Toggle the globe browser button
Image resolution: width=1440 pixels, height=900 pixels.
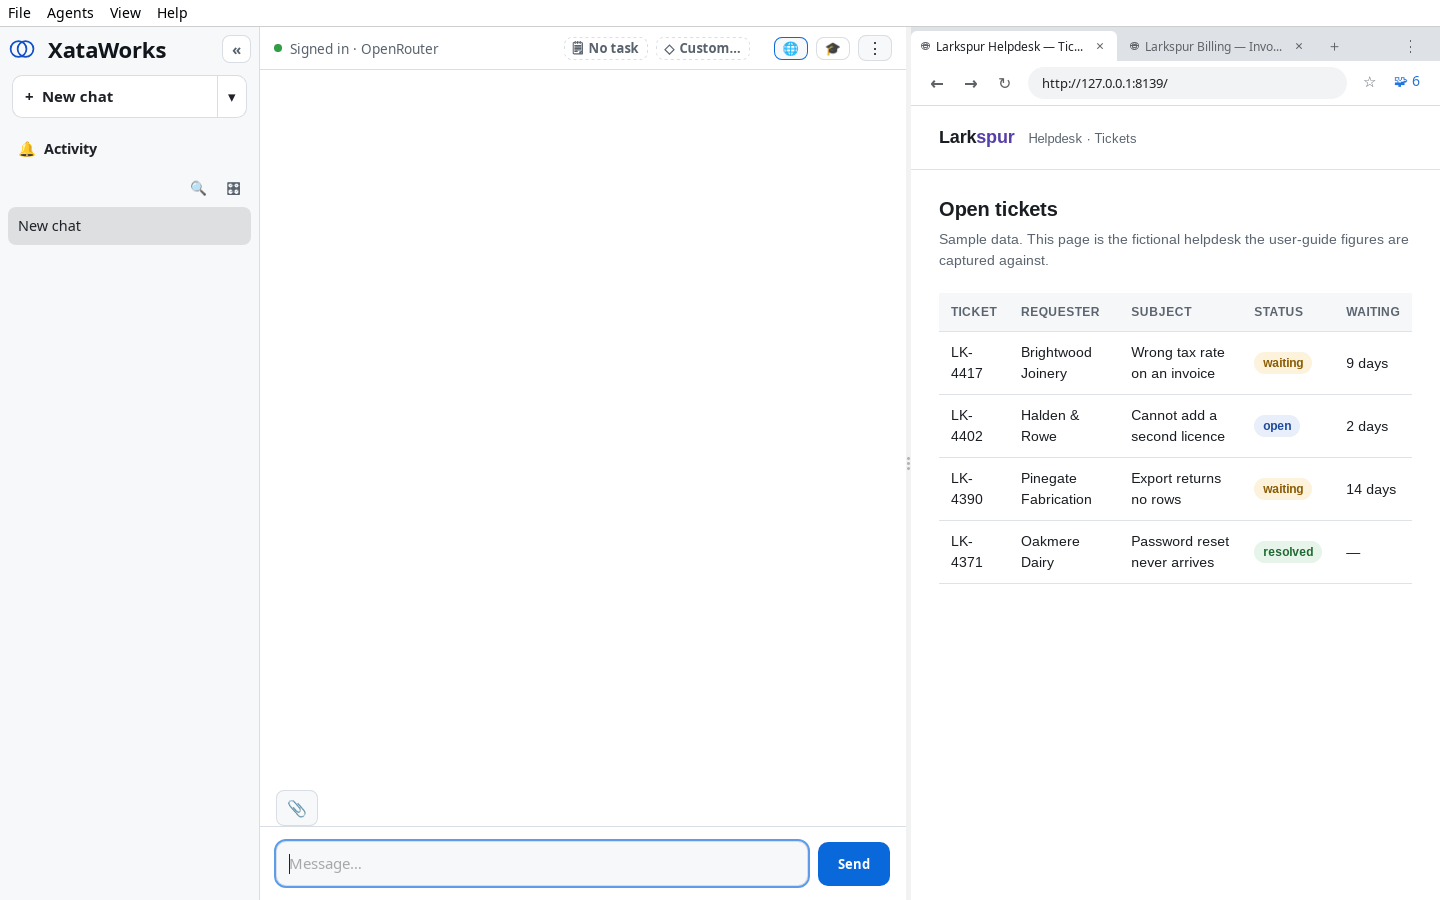(790, 48)
